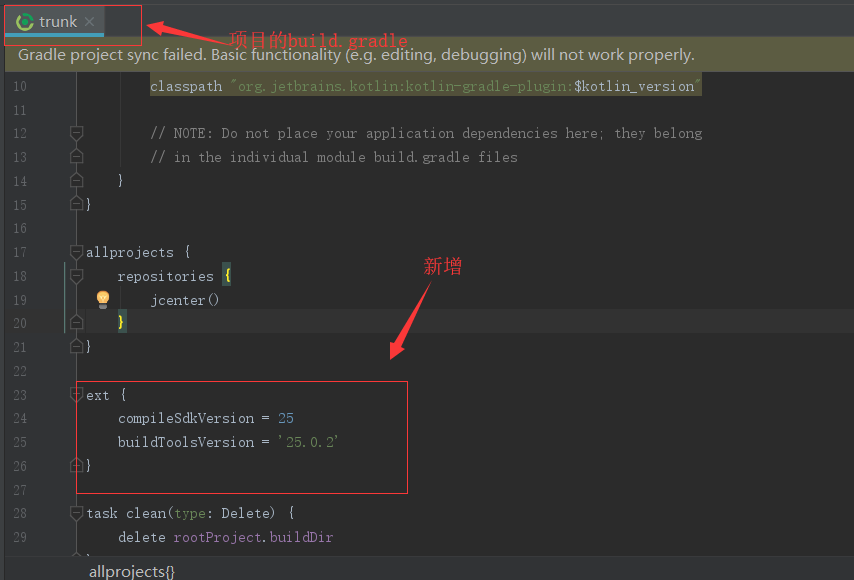Click the highlighted kotlin-gradle-plugin classpath line
The image size is (854, 580).
coord(420,86)
